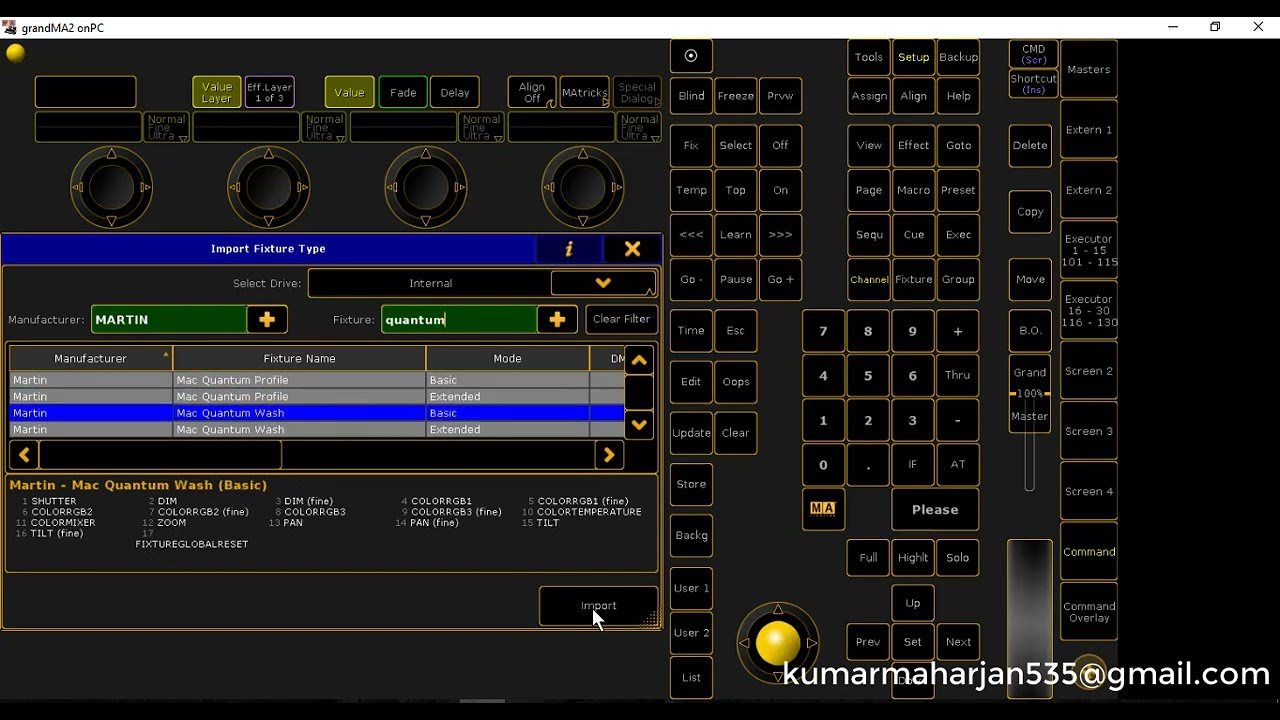Image resolution: width=1280 pixels, height=720 pixels.
Task: Click the Please key
Action: 935,510
